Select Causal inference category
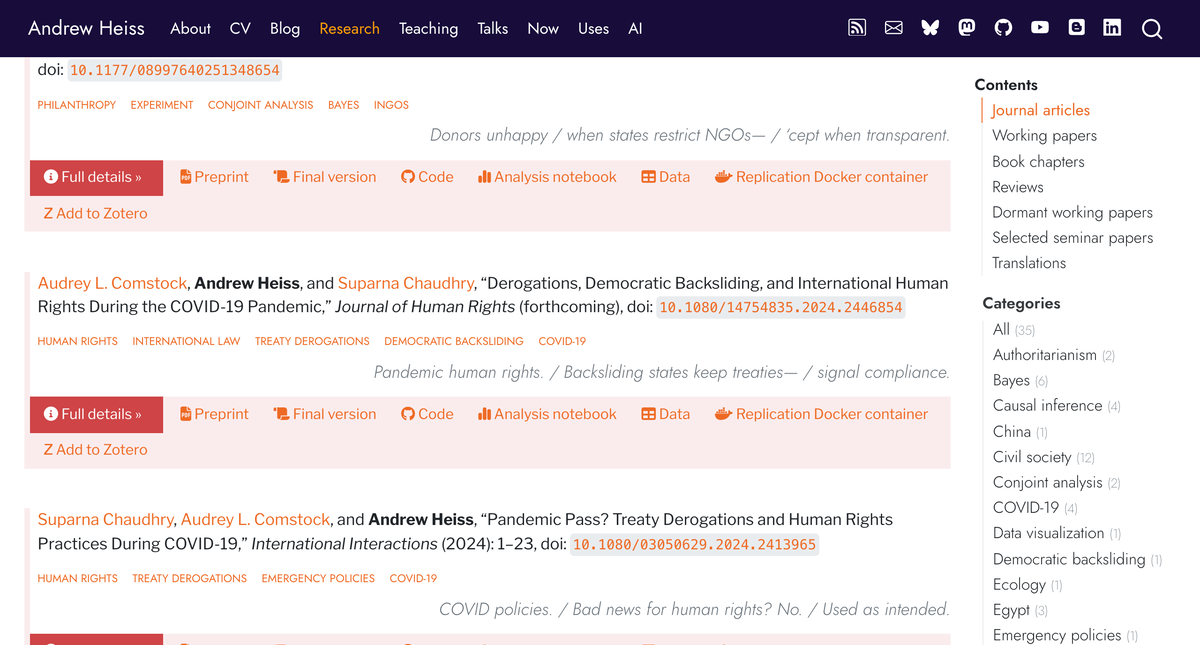Viewport: 1200px width, 645px height. 1057,405
